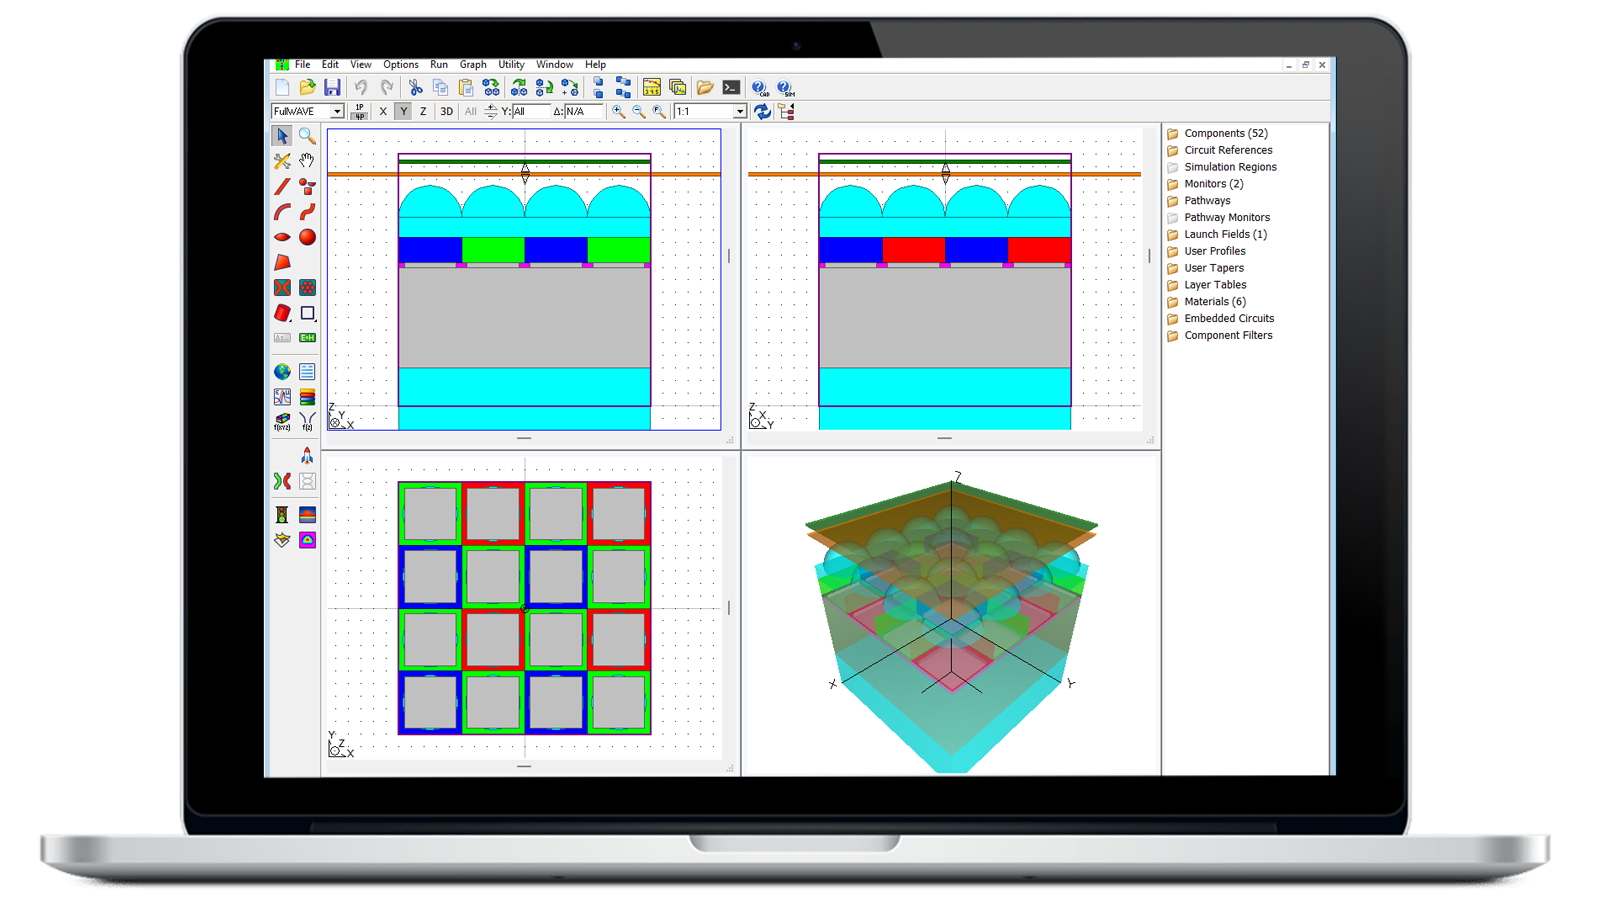Select the Launch Field rocket tool

pos(307,455)
